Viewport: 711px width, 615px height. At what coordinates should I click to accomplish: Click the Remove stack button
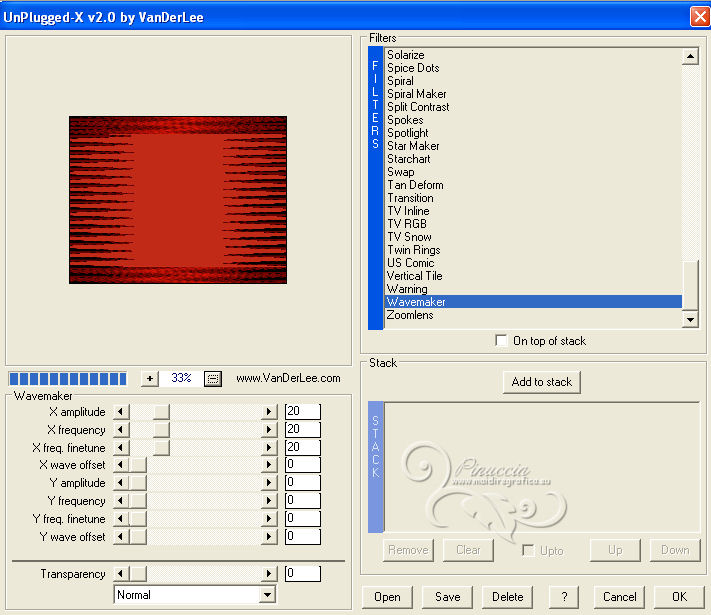[408, 550]
